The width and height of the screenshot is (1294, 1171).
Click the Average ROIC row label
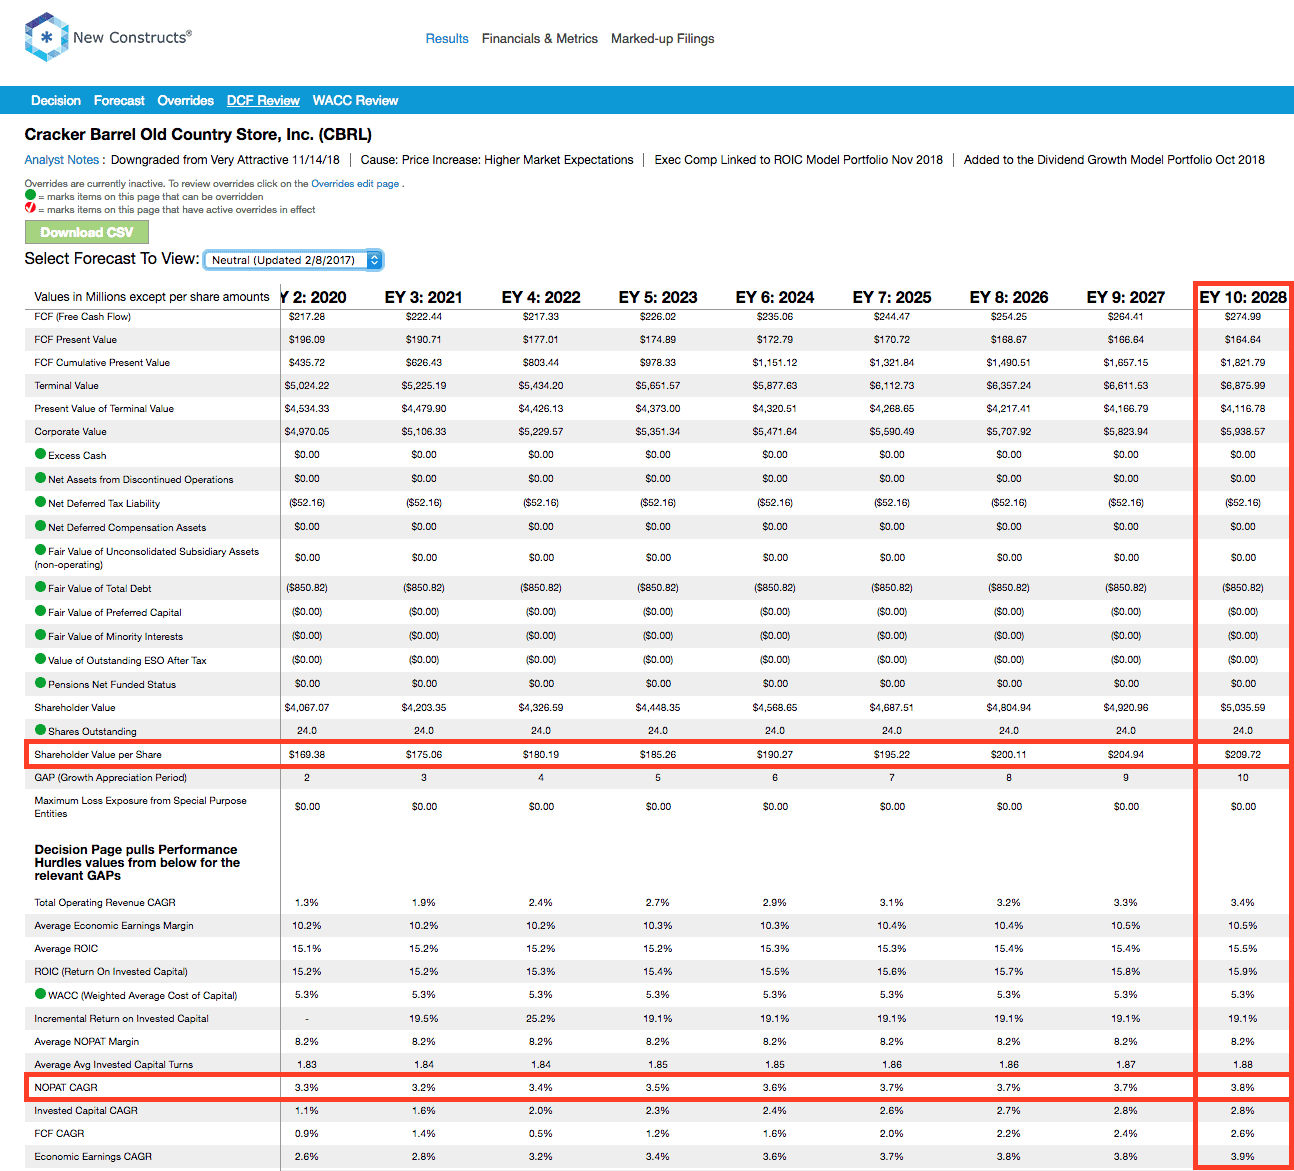(x=66, y=949)
